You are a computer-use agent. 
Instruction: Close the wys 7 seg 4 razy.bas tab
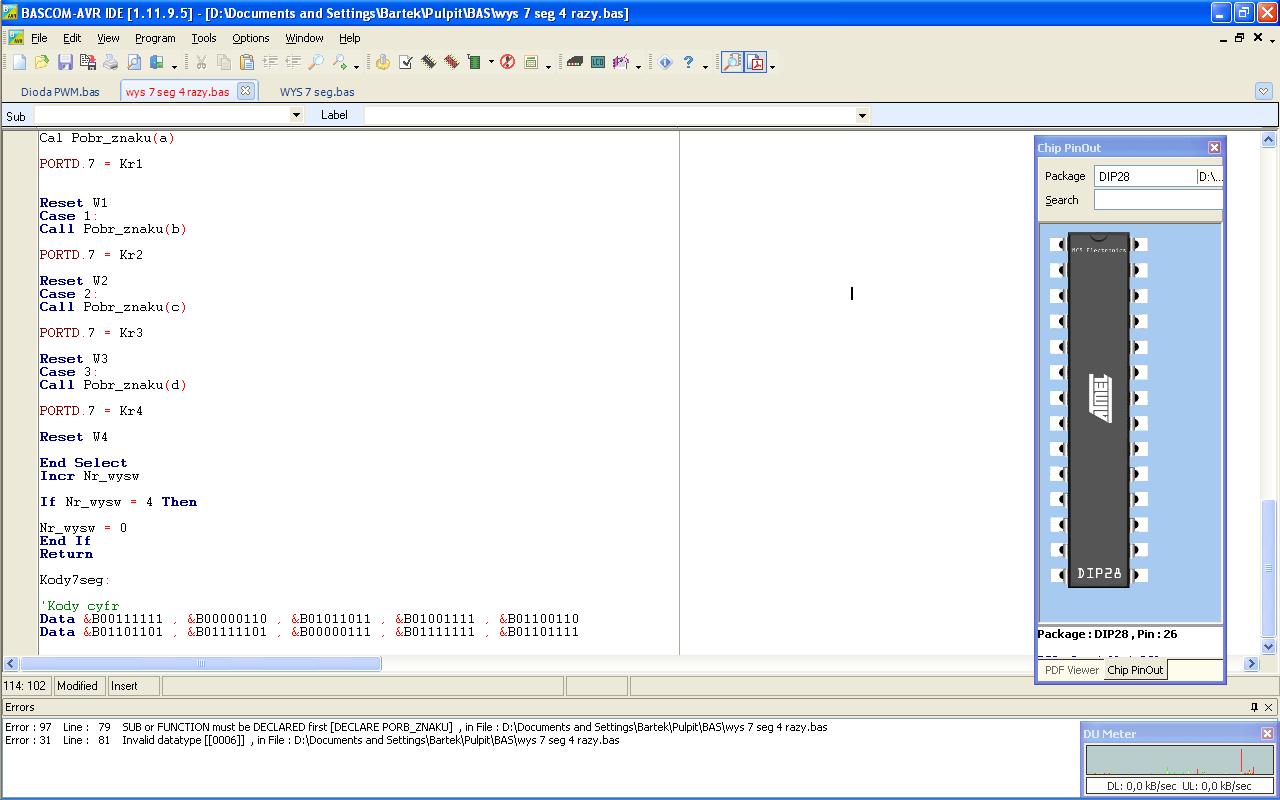point(245,91)
